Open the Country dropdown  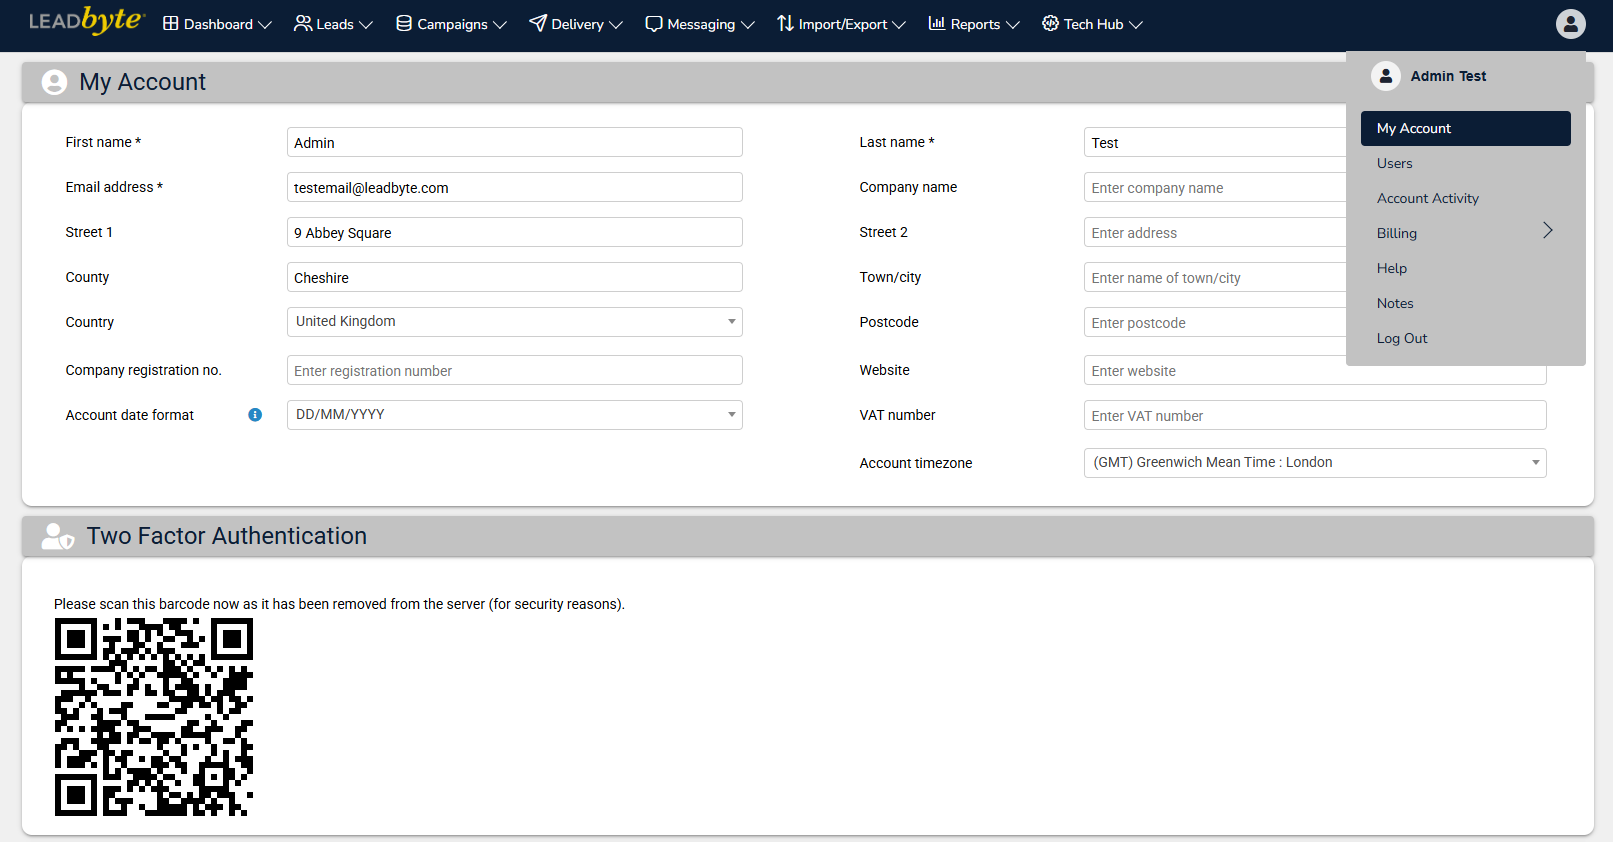tap(515, 322)
